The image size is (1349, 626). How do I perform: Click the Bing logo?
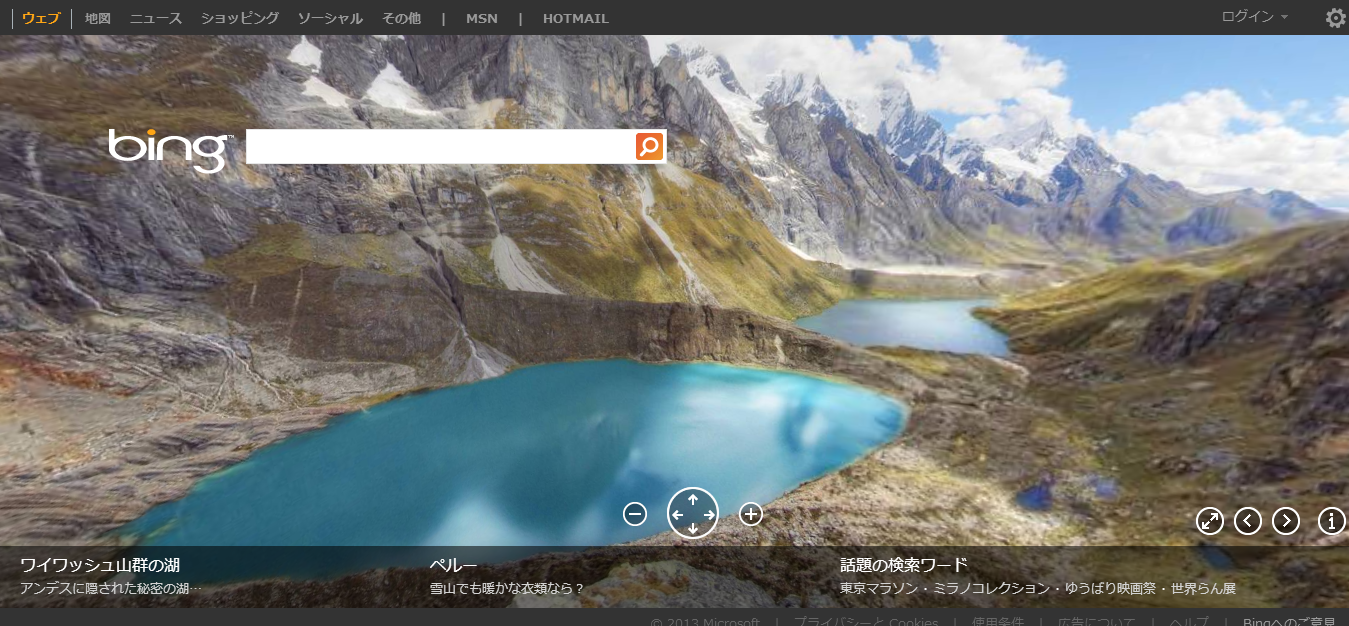(170, 149)
